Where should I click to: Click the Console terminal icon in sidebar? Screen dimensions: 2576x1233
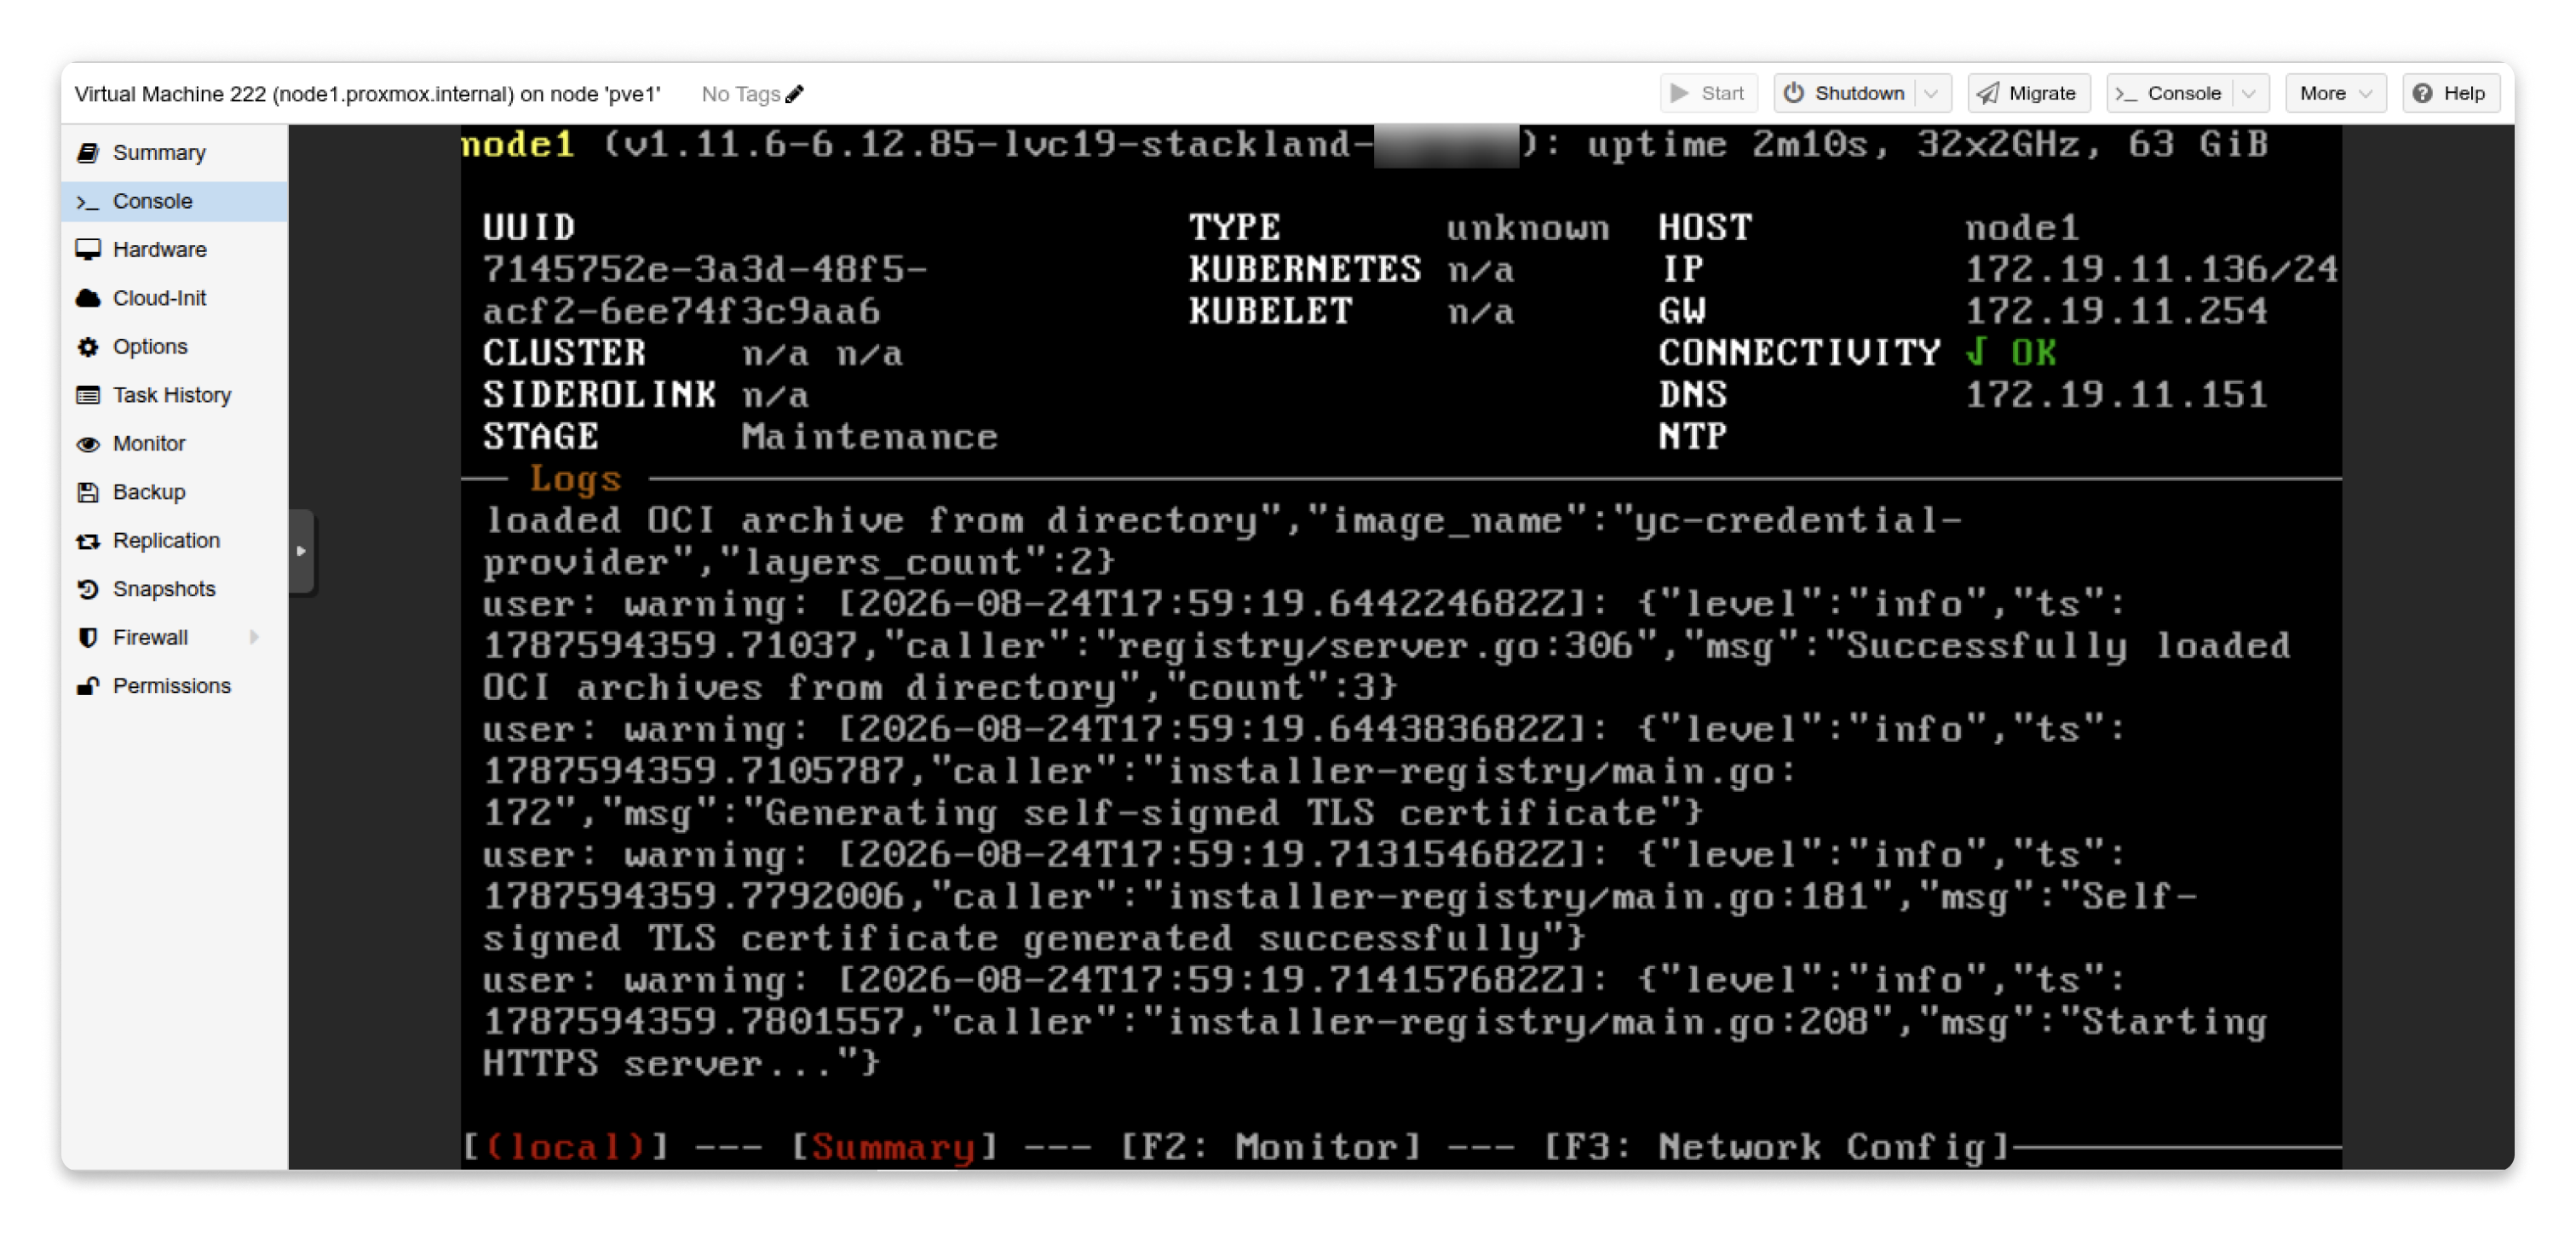click(88, 202)
